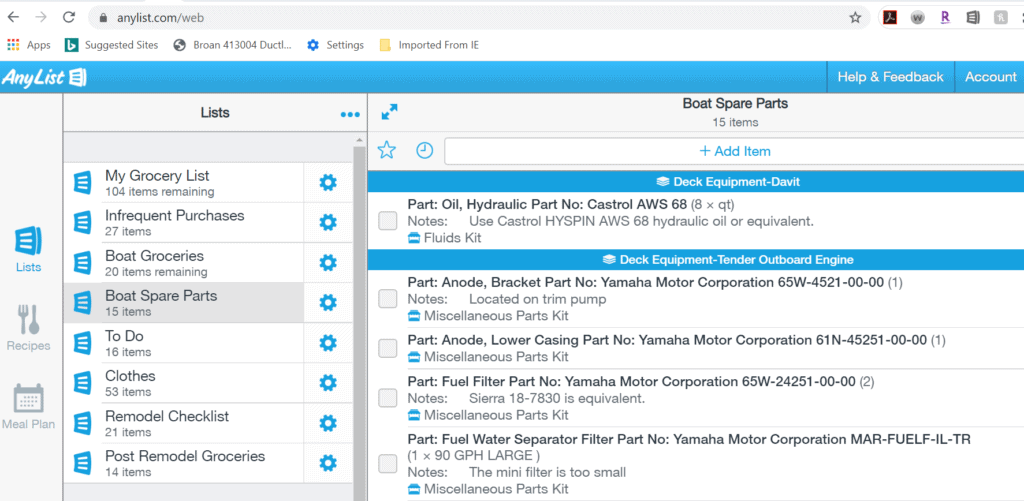Open settings gear for Infrequent Purchases
The width and height of the screenshot is (1024, 501).
(328, 223)
